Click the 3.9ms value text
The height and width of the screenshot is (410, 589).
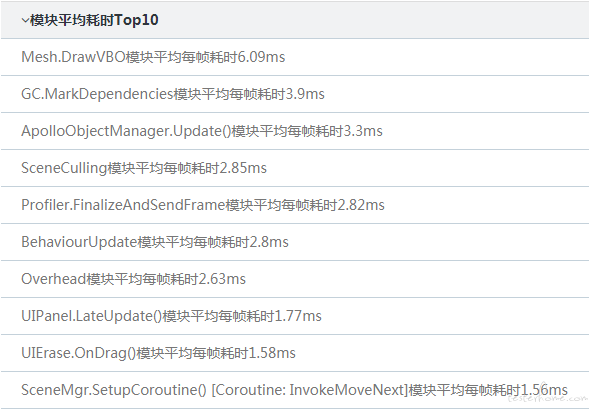pos(305,94)
